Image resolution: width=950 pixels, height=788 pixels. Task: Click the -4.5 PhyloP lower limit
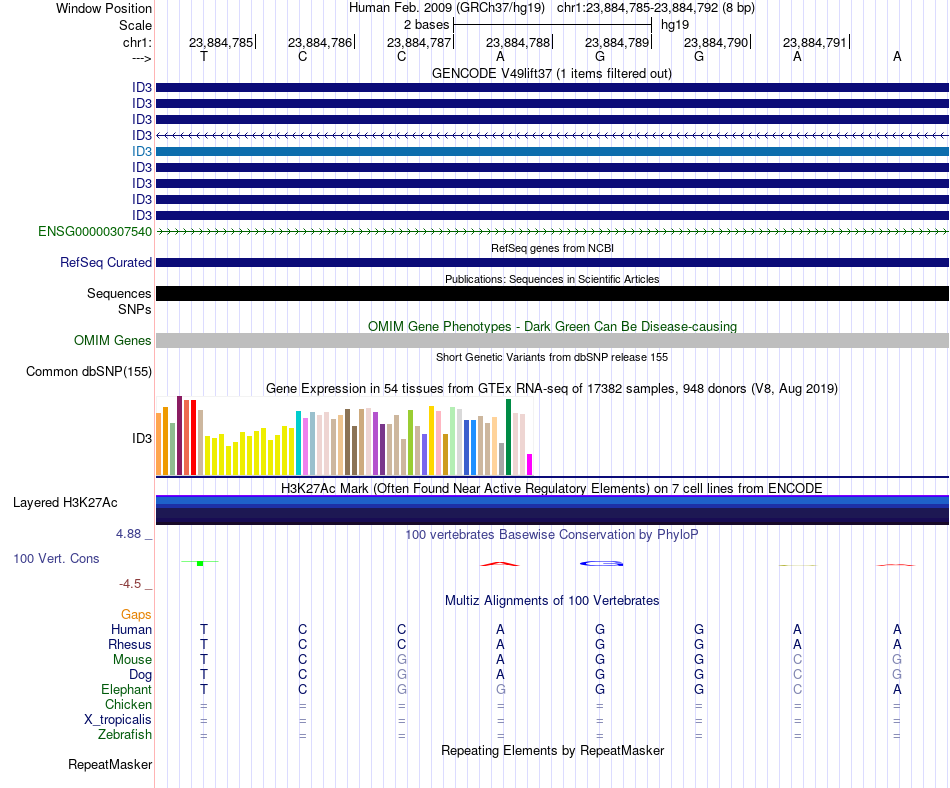pos(130,583)
